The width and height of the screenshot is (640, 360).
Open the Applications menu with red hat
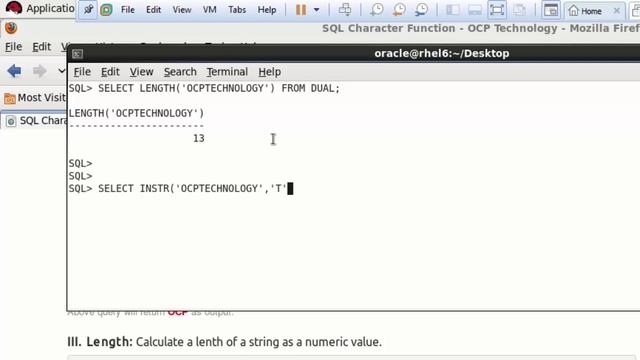[x=40, y=8]
